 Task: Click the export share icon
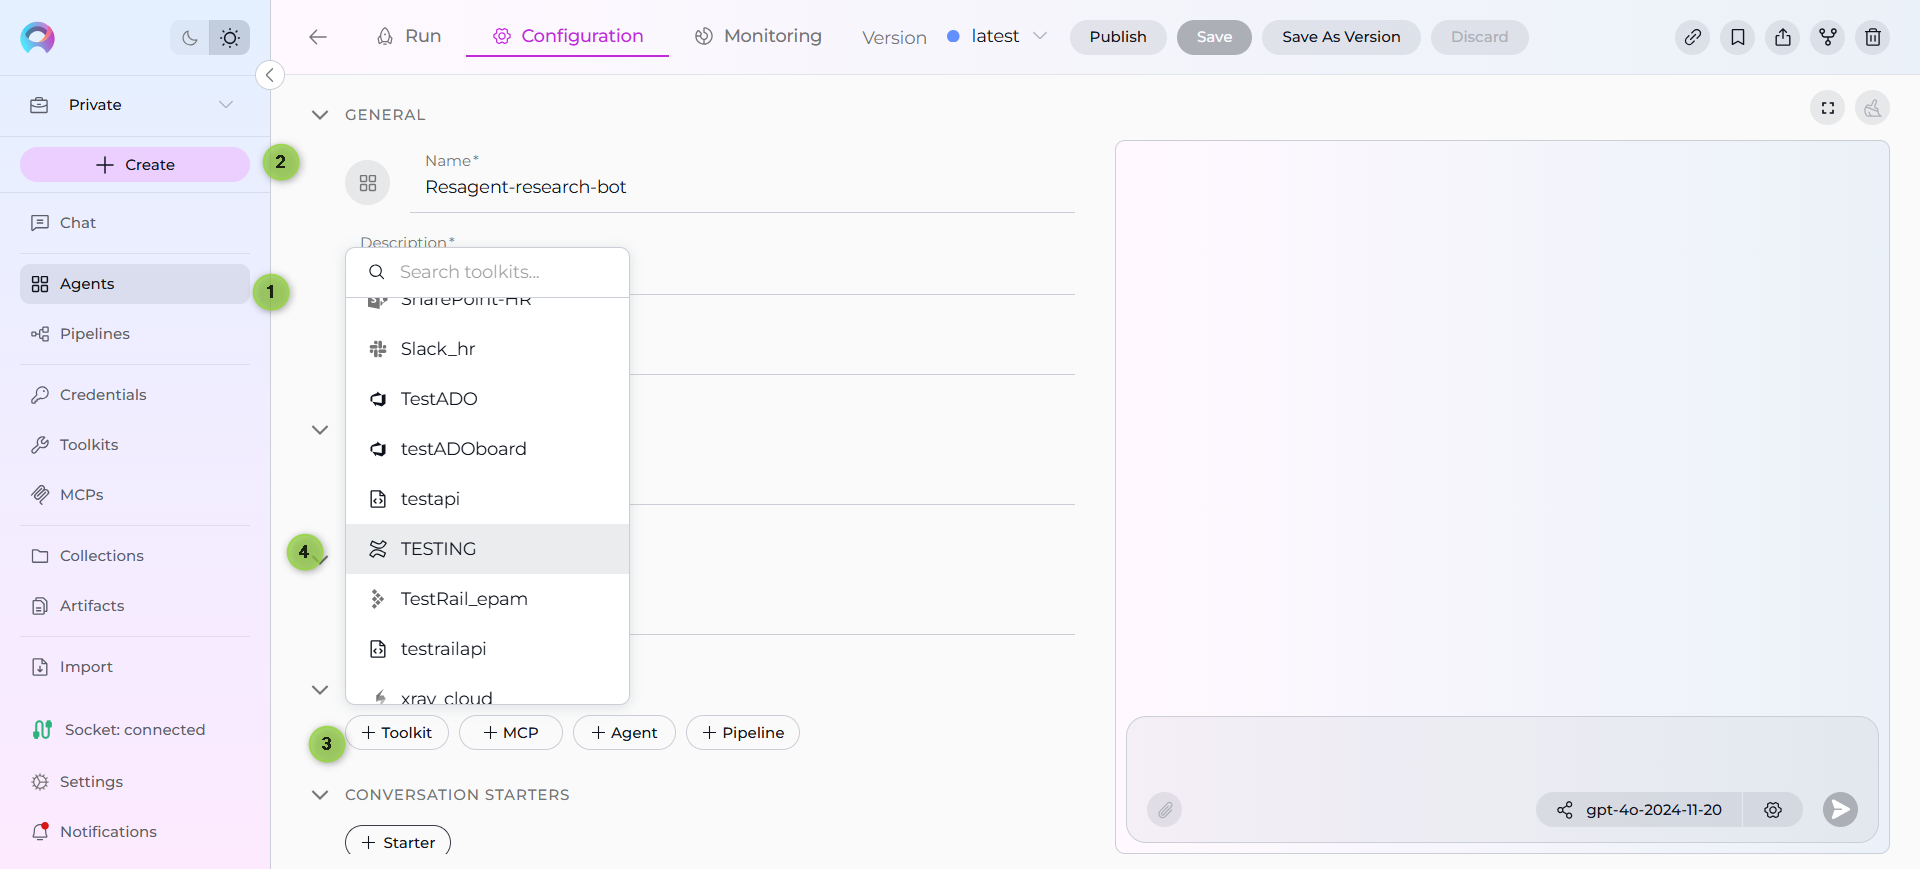[1782, 37]
